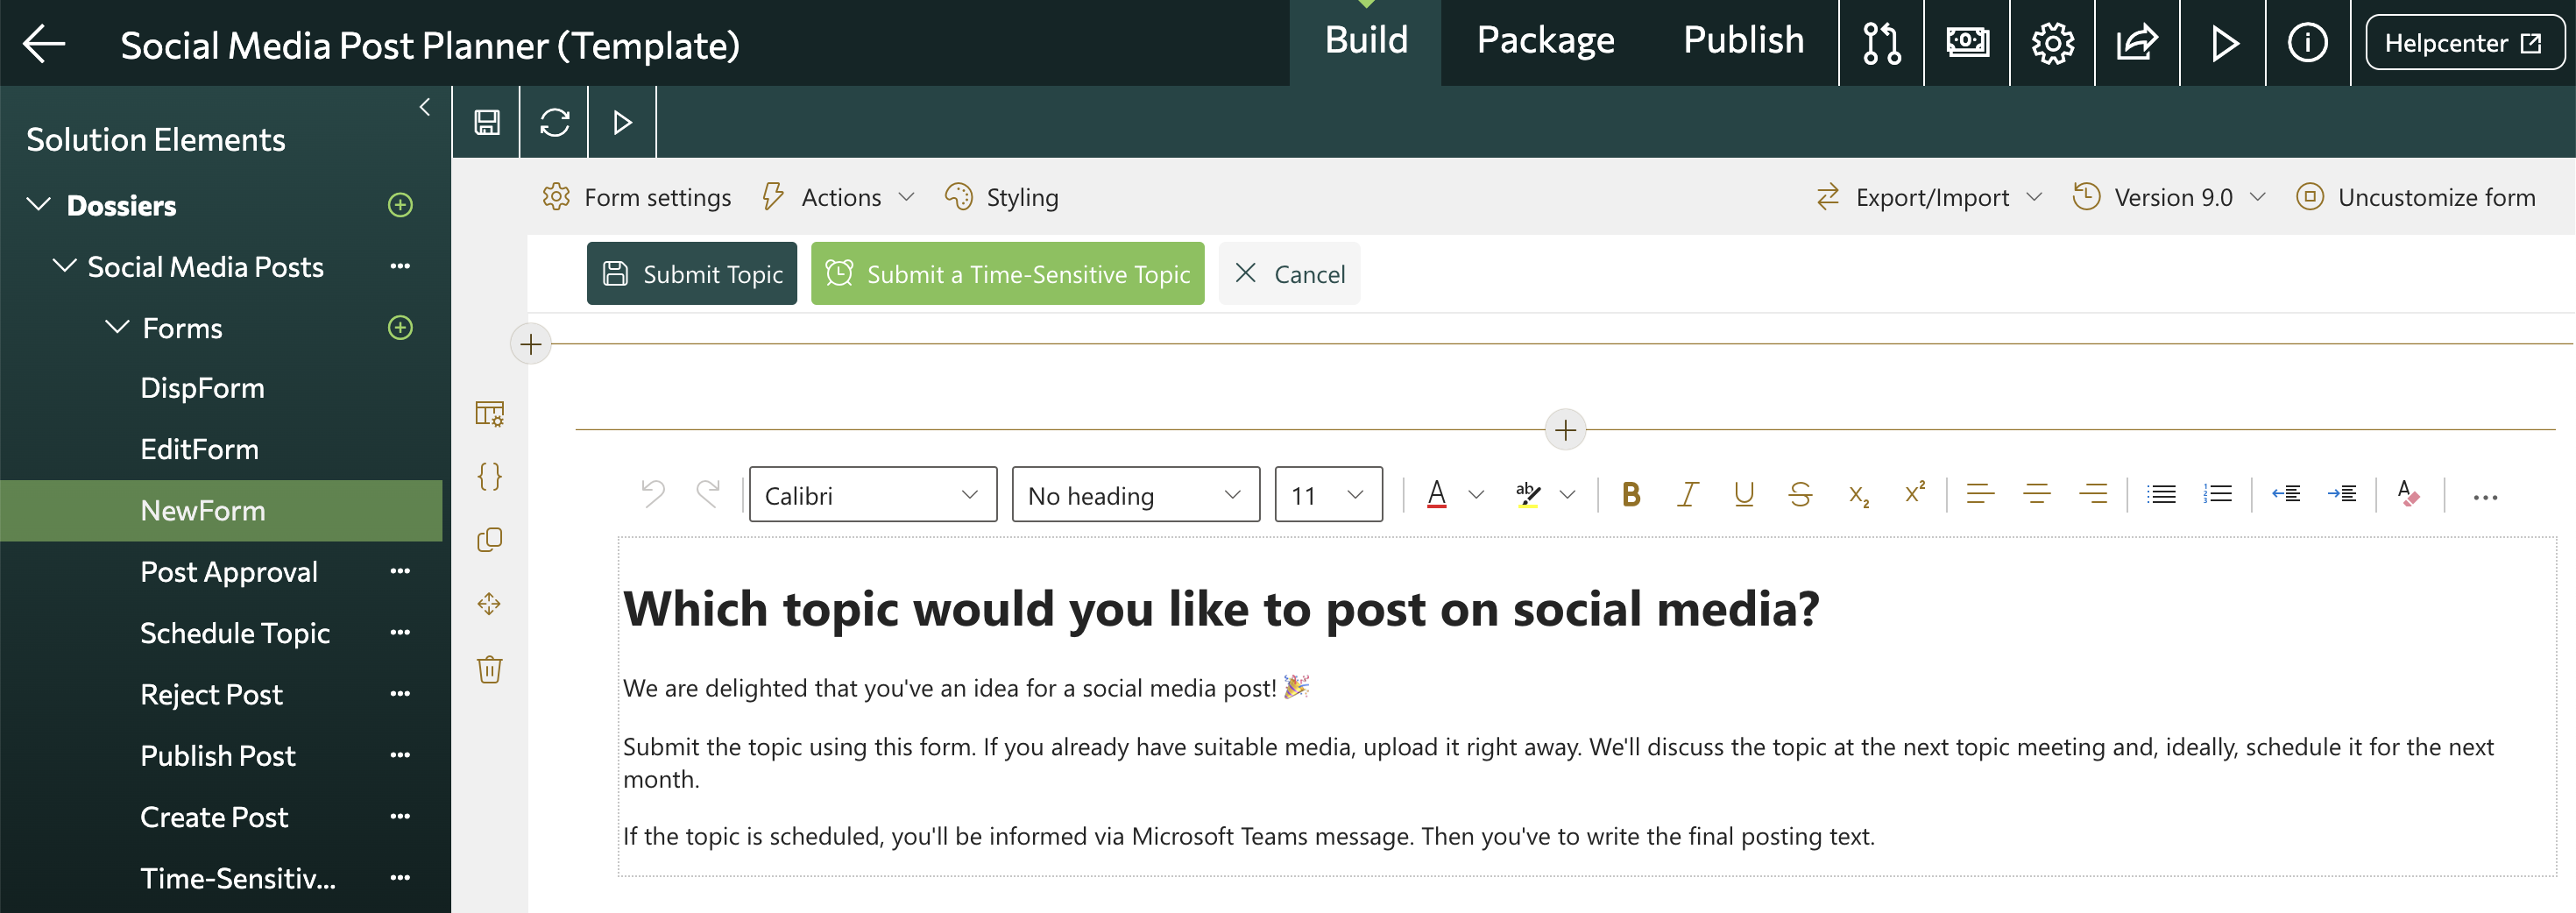Screen dimensions: 2576x913
Task: Toggle underline formatting
Action: (1744, 494)
